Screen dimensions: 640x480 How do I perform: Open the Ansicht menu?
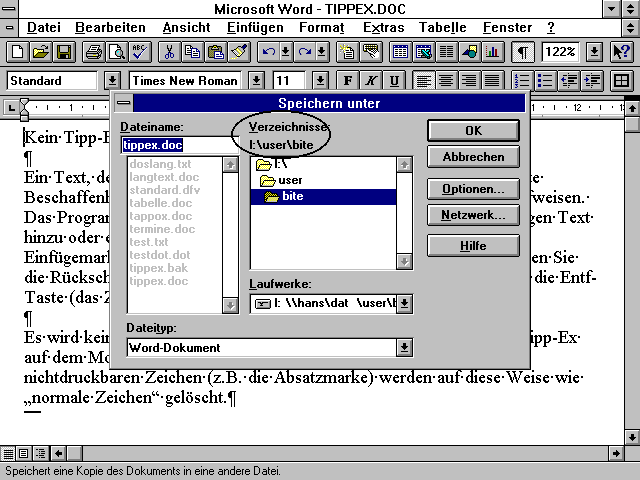[x=186, y=27]
